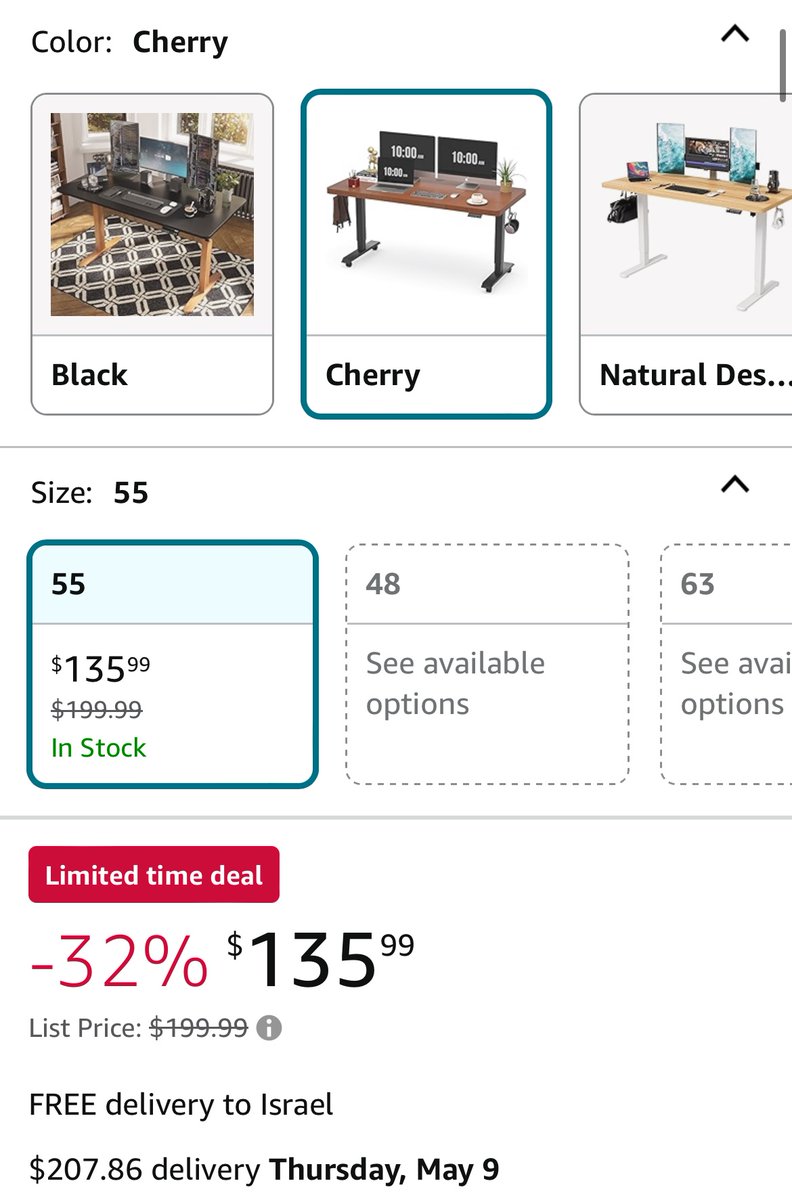Image resolution: width=792 pixels, height=1200 pixels.
Task: Select the Cherry color option
Action: pyautogui.click(x=426, y=254)
